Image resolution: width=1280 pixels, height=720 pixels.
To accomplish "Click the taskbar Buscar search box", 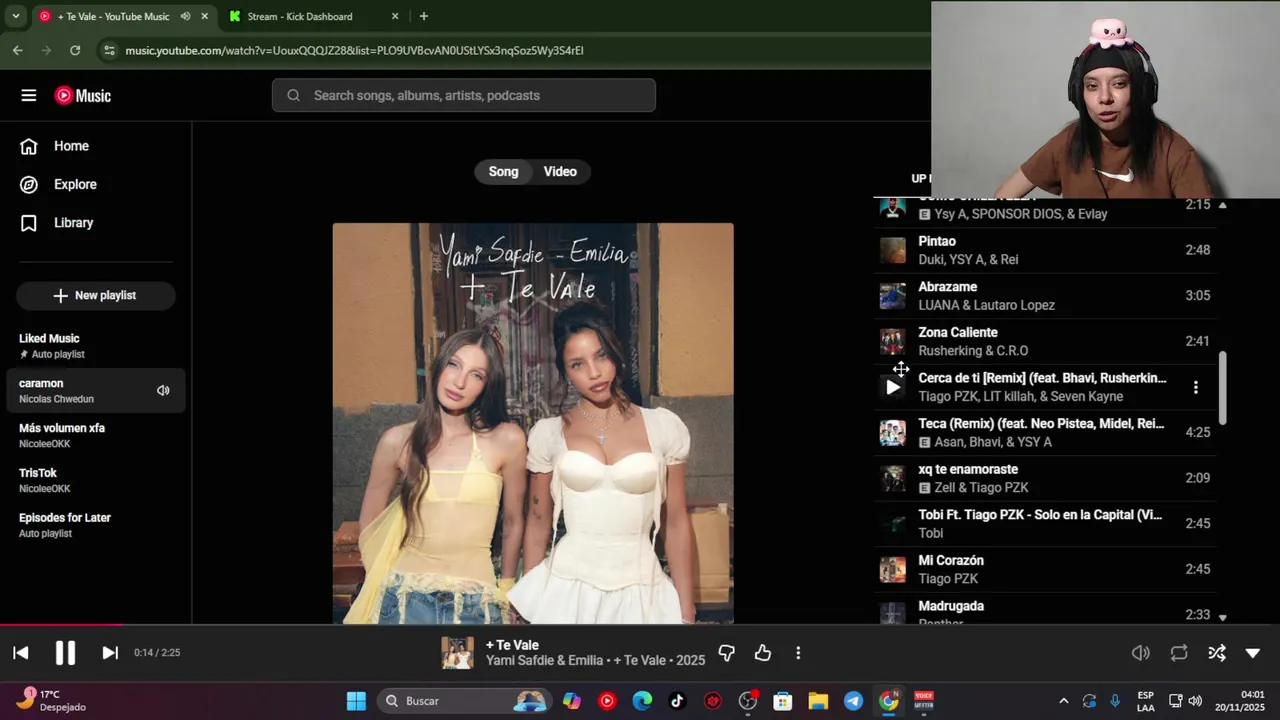I will coord(464,701).
